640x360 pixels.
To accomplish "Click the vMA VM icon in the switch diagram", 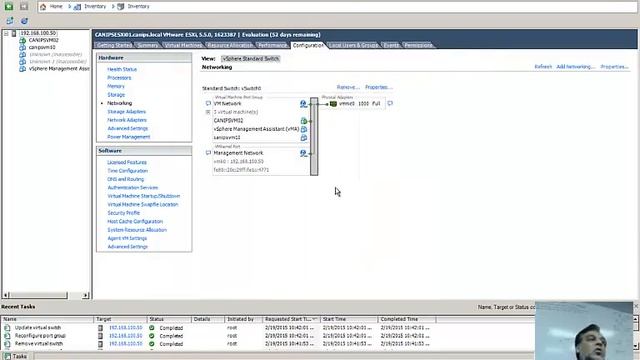I will [x=304, y=129].
